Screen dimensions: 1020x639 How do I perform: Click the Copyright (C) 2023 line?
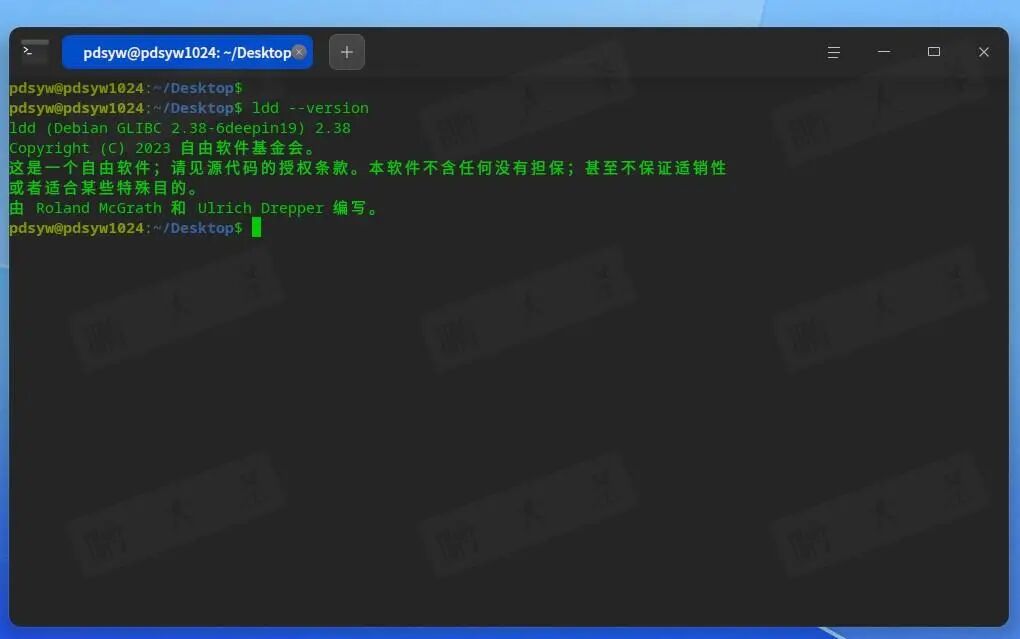(160, 148)
